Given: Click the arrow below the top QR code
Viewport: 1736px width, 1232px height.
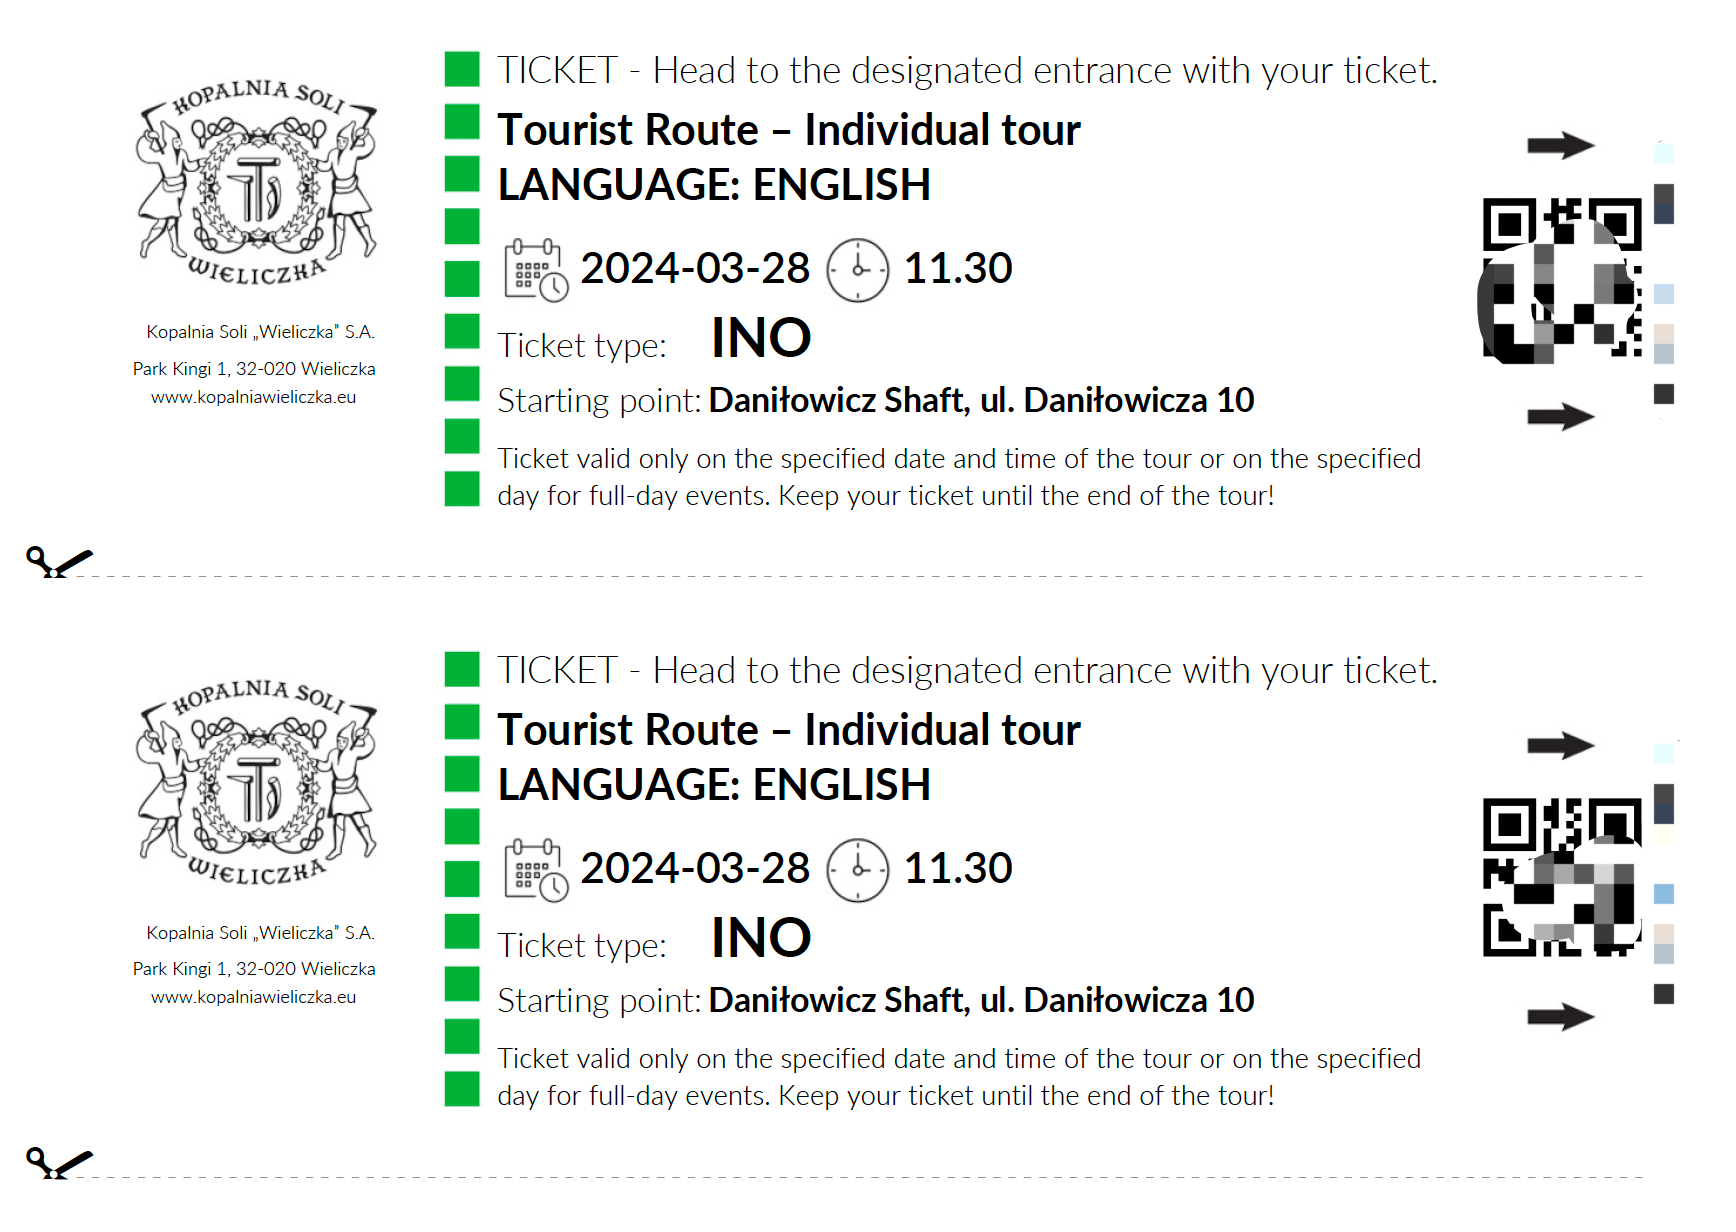Looking at the screenshot, I should (1561, 417).
